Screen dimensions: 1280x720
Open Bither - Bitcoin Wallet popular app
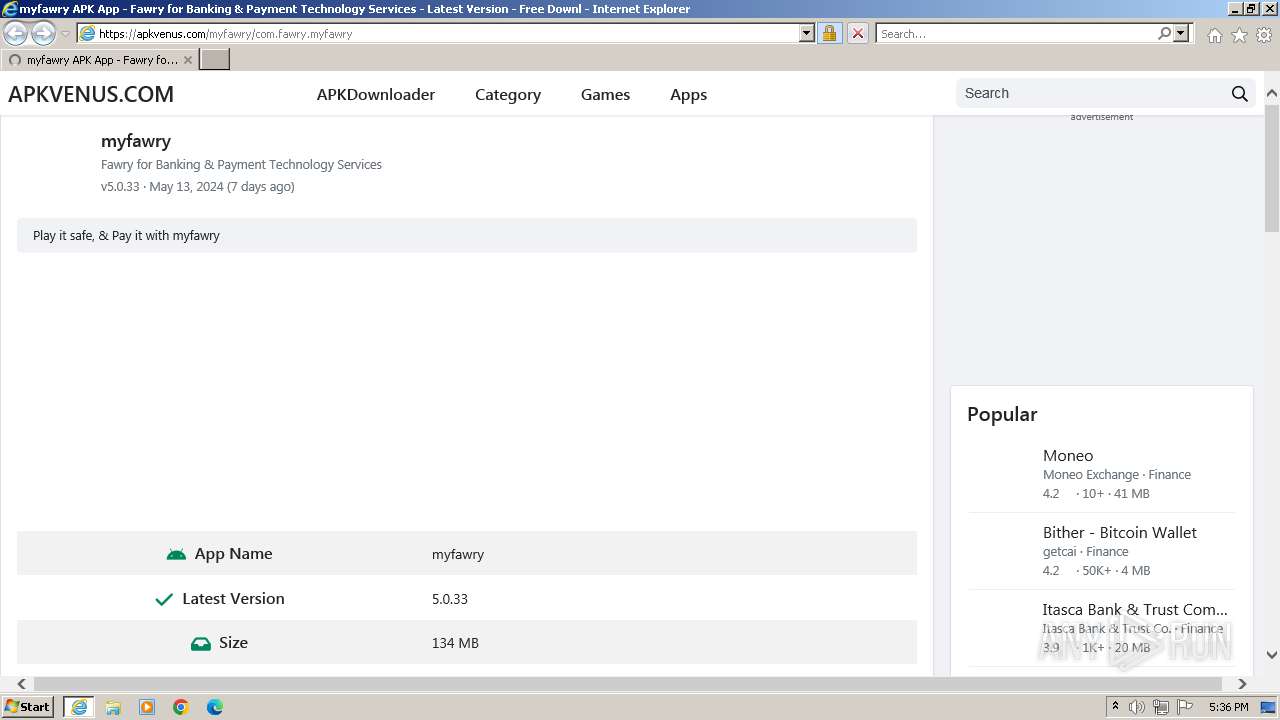pos(1120,532)
